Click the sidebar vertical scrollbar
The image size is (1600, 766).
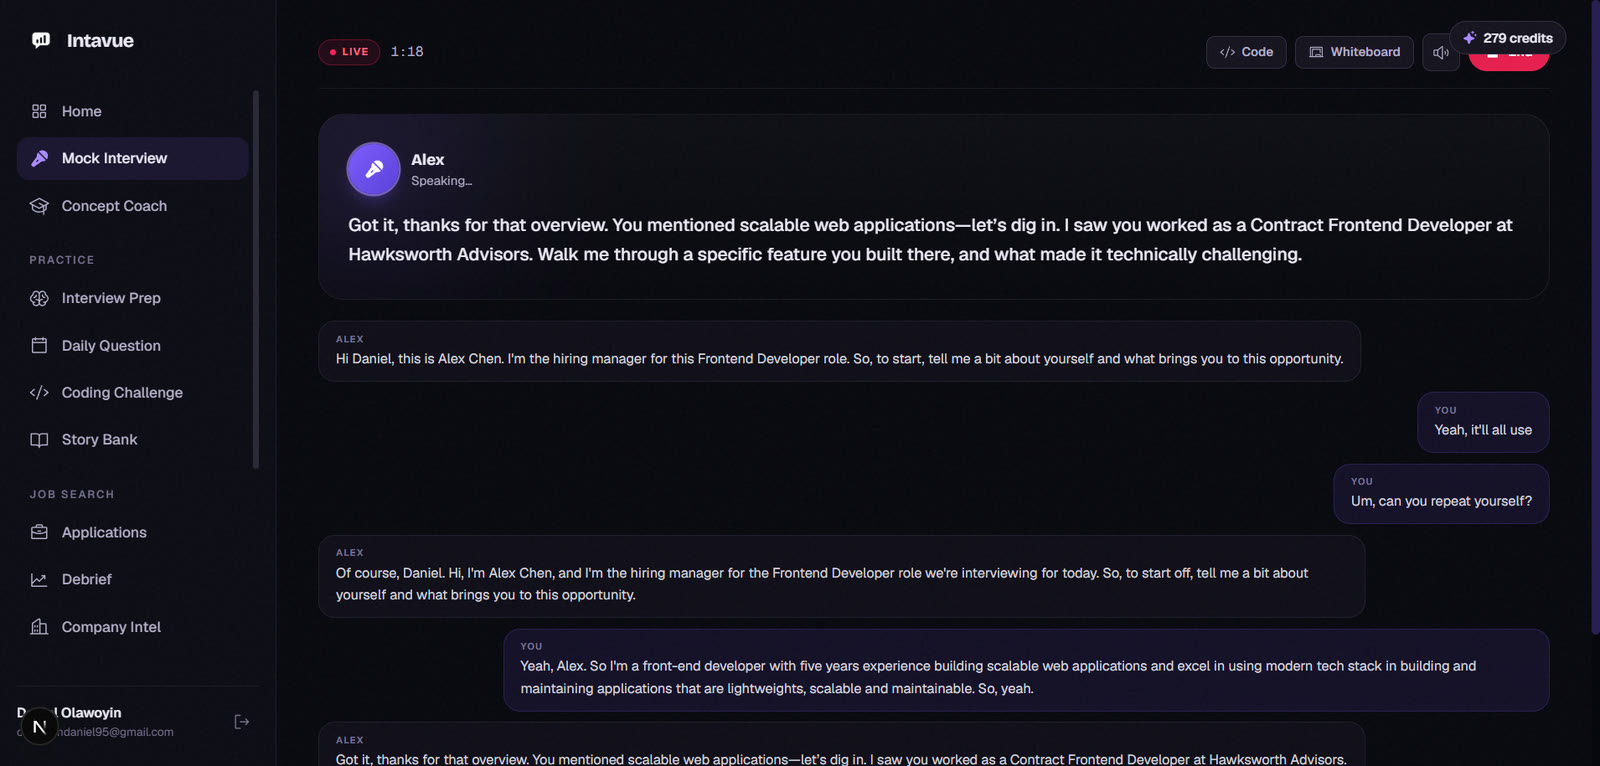point(256,279)
